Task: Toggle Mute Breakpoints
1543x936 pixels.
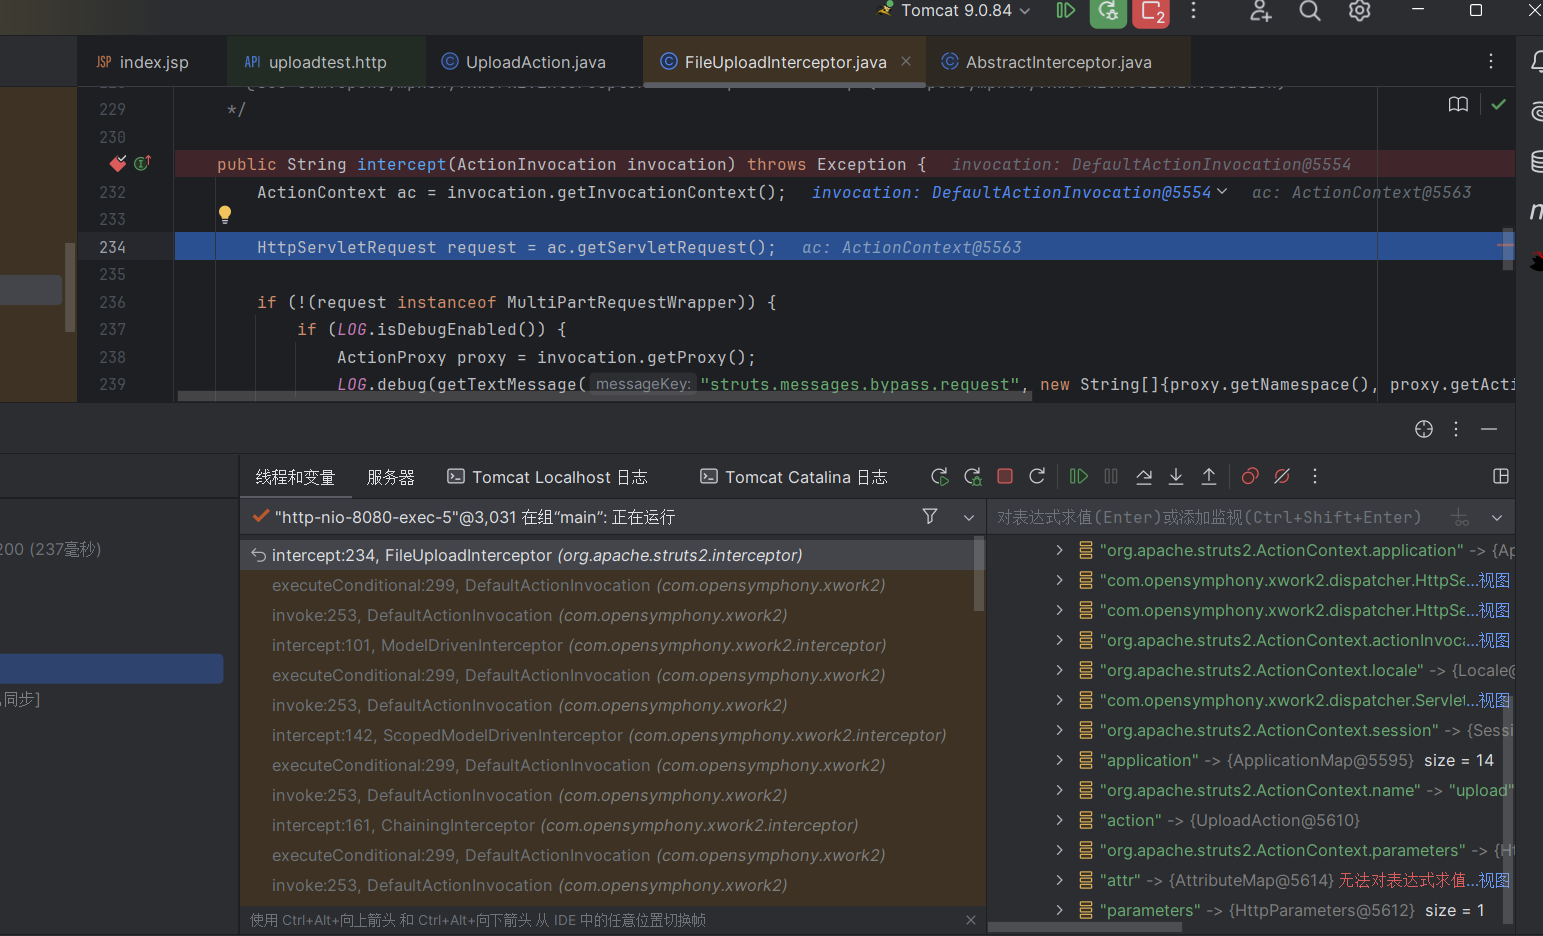Action: pos(1282,477)
